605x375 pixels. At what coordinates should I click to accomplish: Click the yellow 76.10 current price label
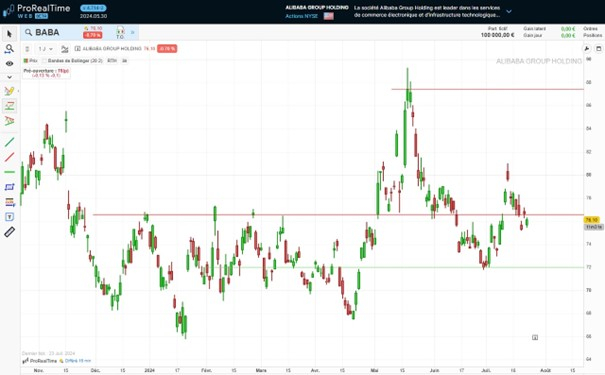(591, 220)
